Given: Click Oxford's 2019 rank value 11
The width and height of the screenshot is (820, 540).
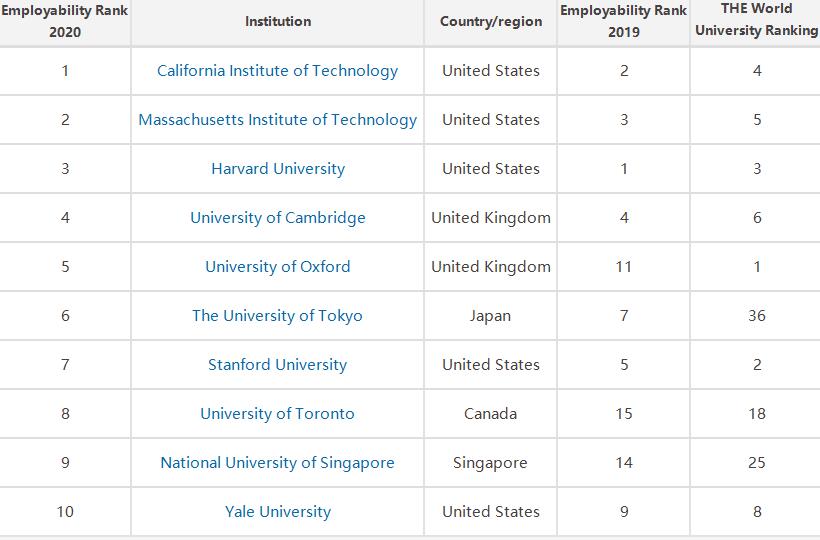Looking at the screenshot, I should click(624, 267).
